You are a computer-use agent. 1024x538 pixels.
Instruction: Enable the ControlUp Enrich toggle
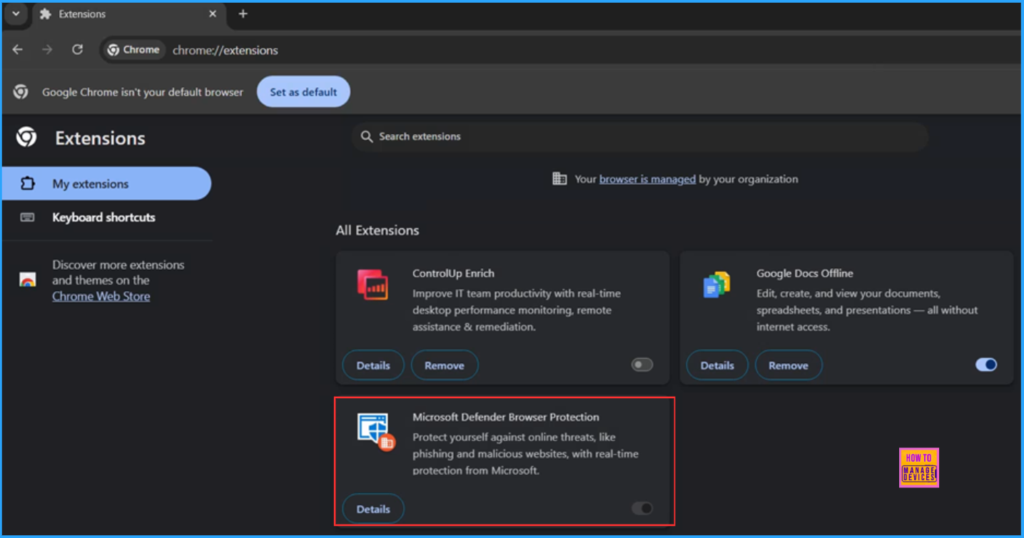coord(642,365)
